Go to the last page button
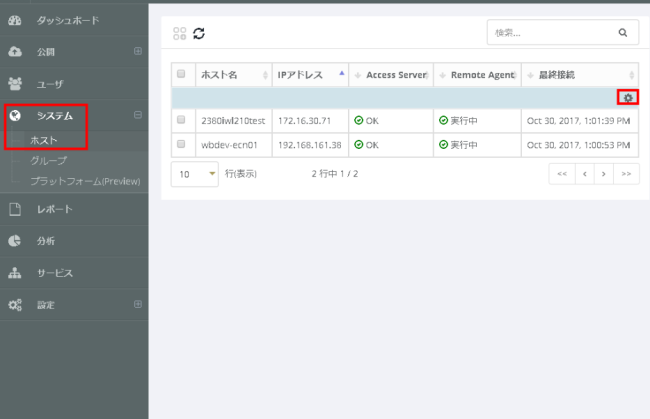 (x=627, y=173)
